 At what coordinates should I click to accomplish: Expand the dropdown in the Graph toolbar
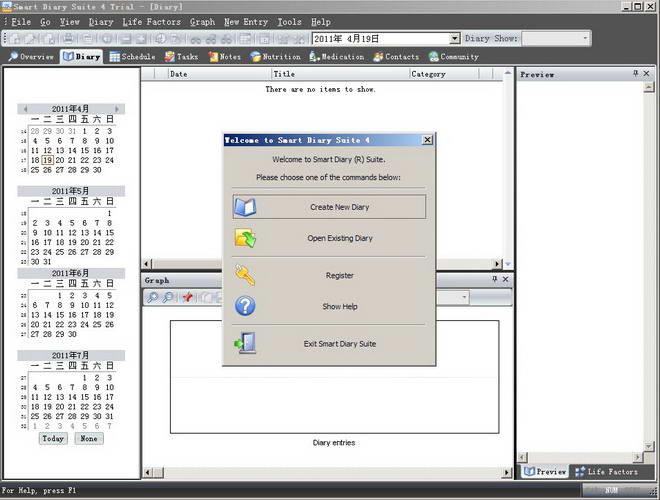coord(464,298)
